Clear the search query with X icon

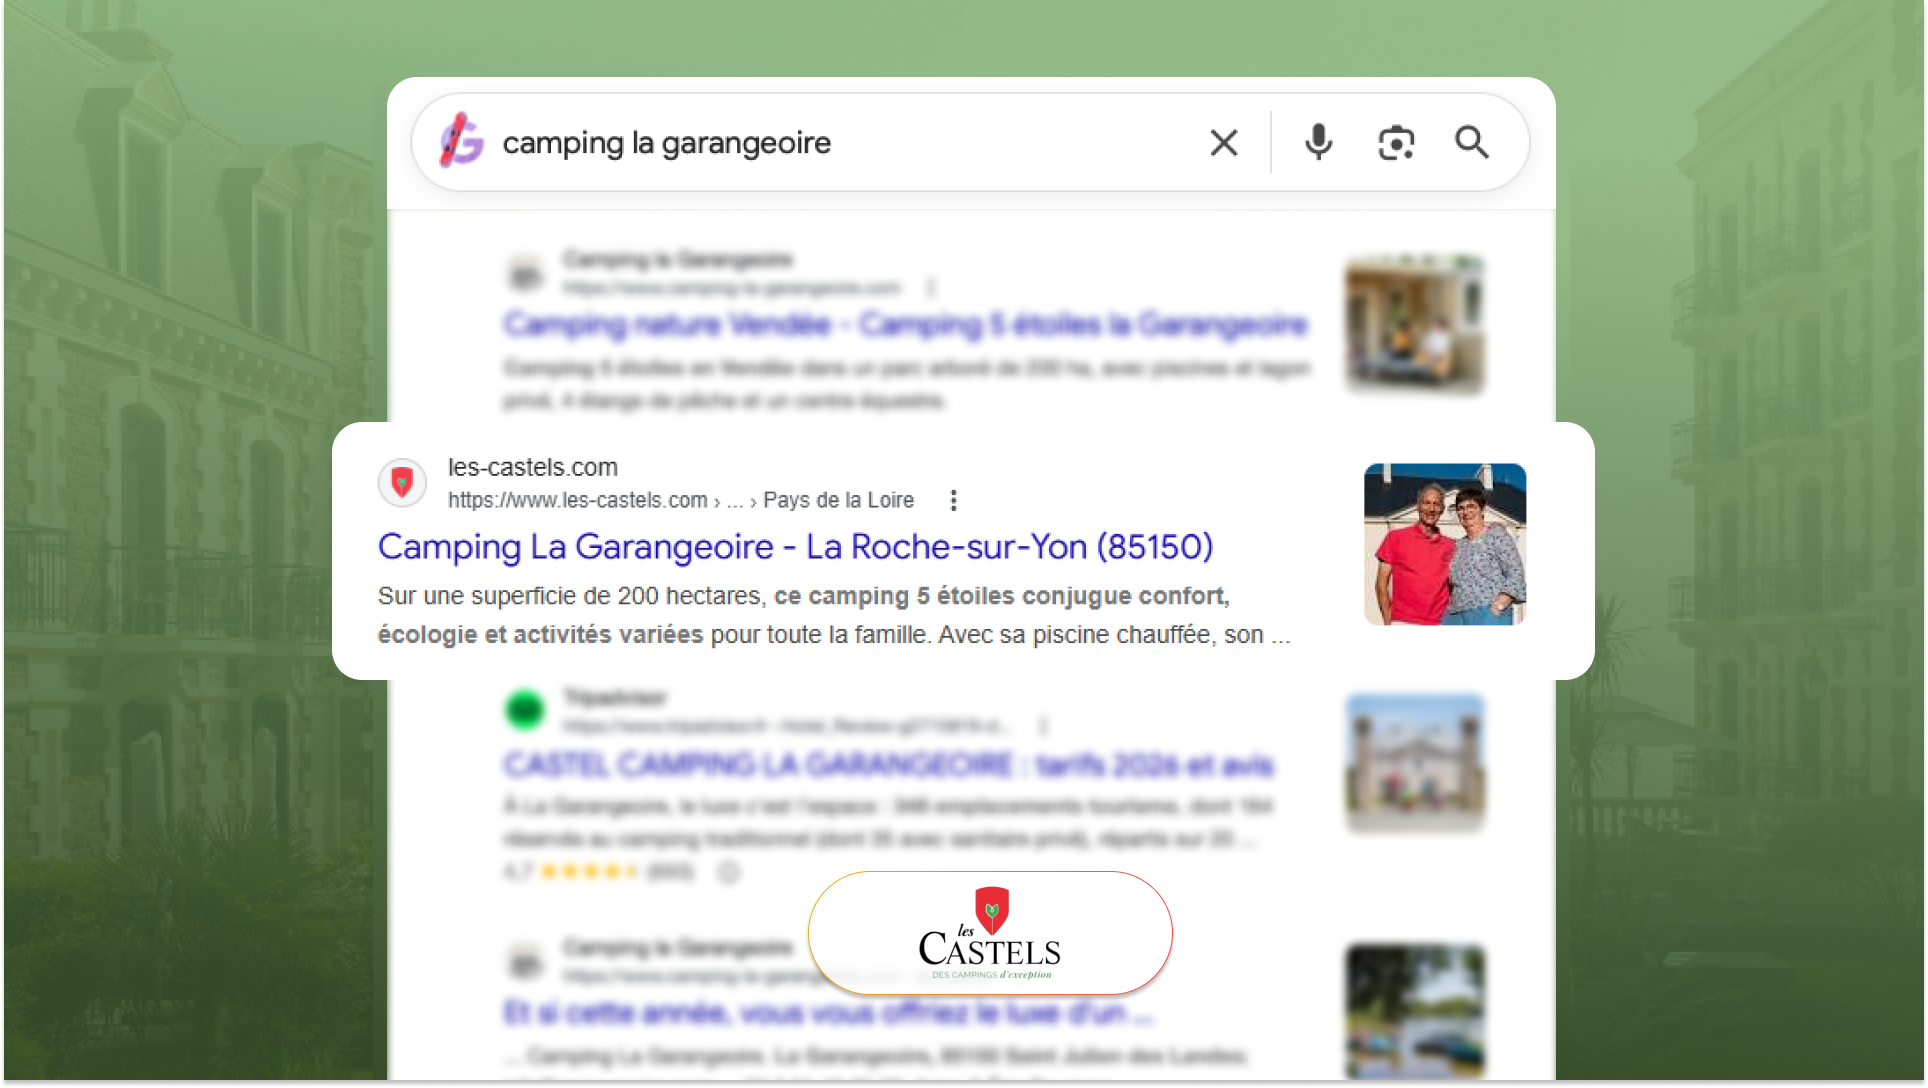(1224, 143)
